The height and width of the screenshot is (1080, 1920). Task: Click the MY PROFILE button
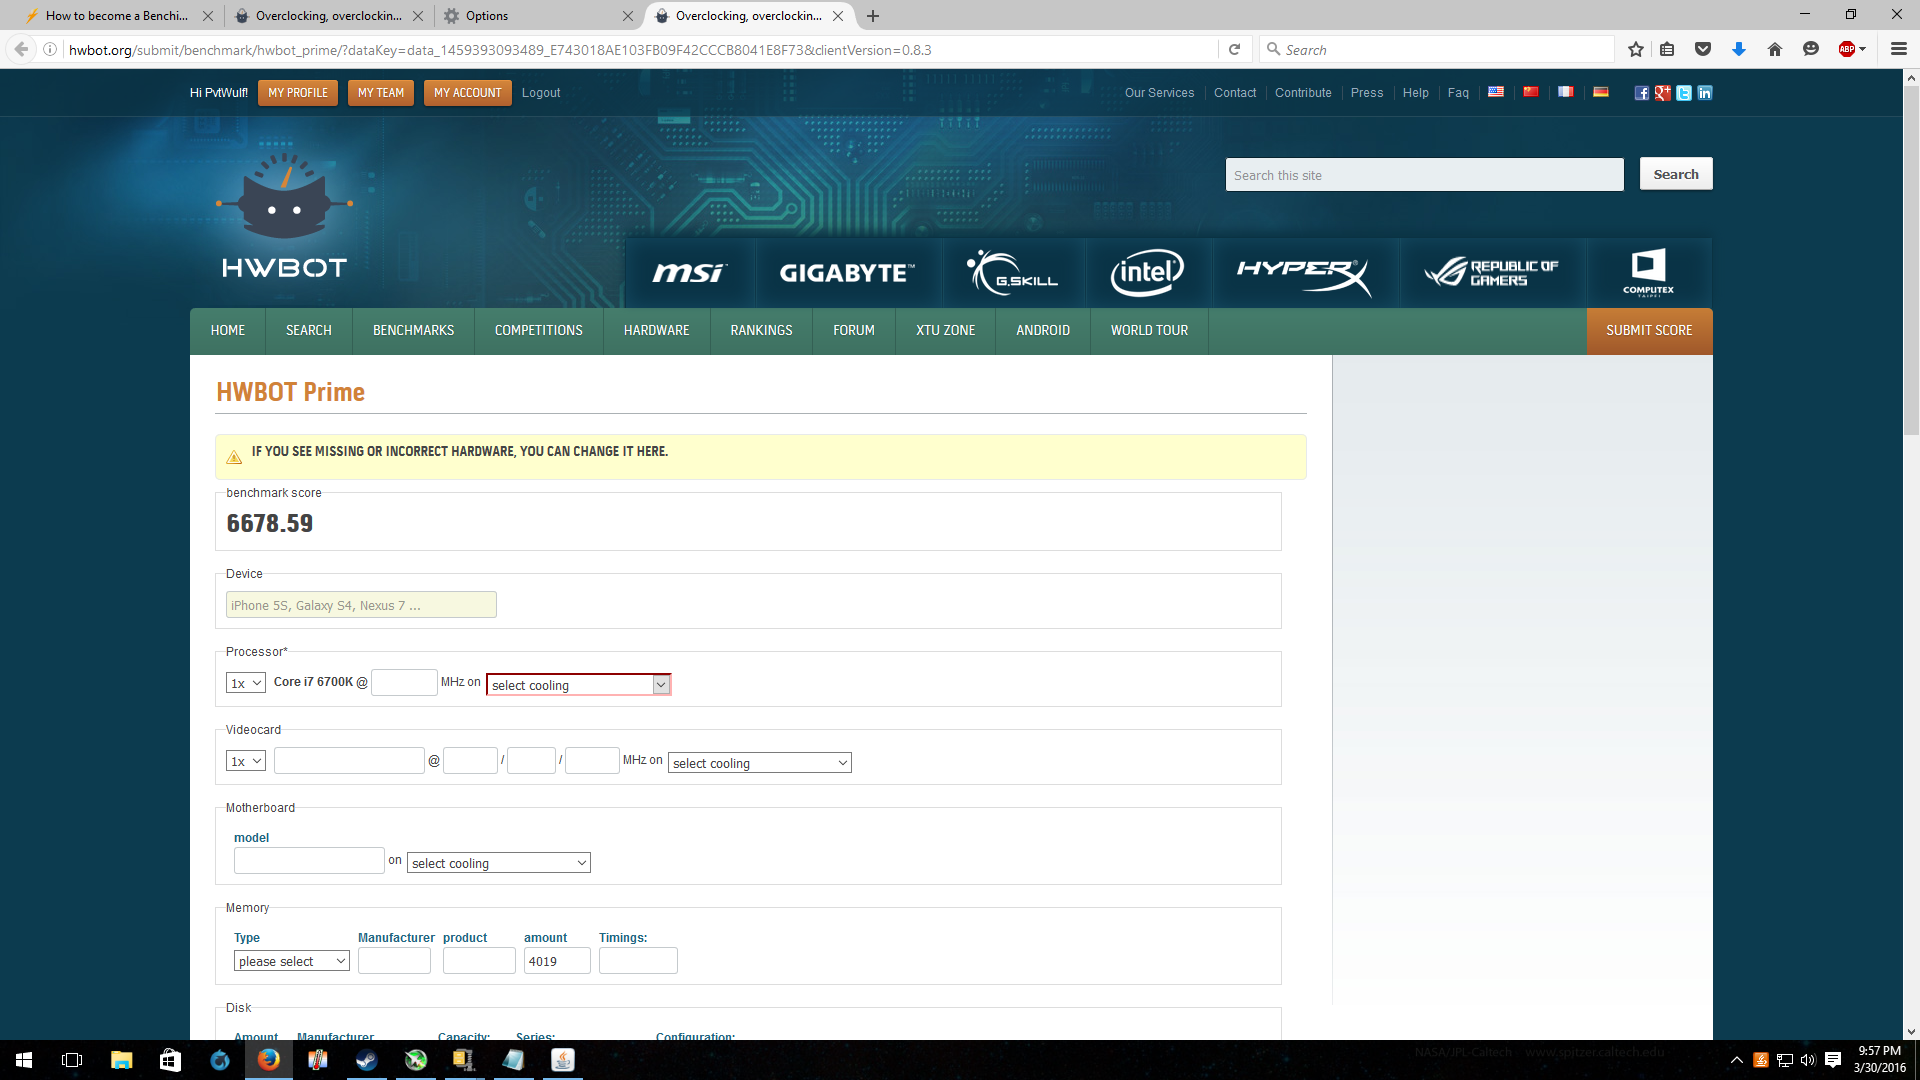tap(298, 93)
